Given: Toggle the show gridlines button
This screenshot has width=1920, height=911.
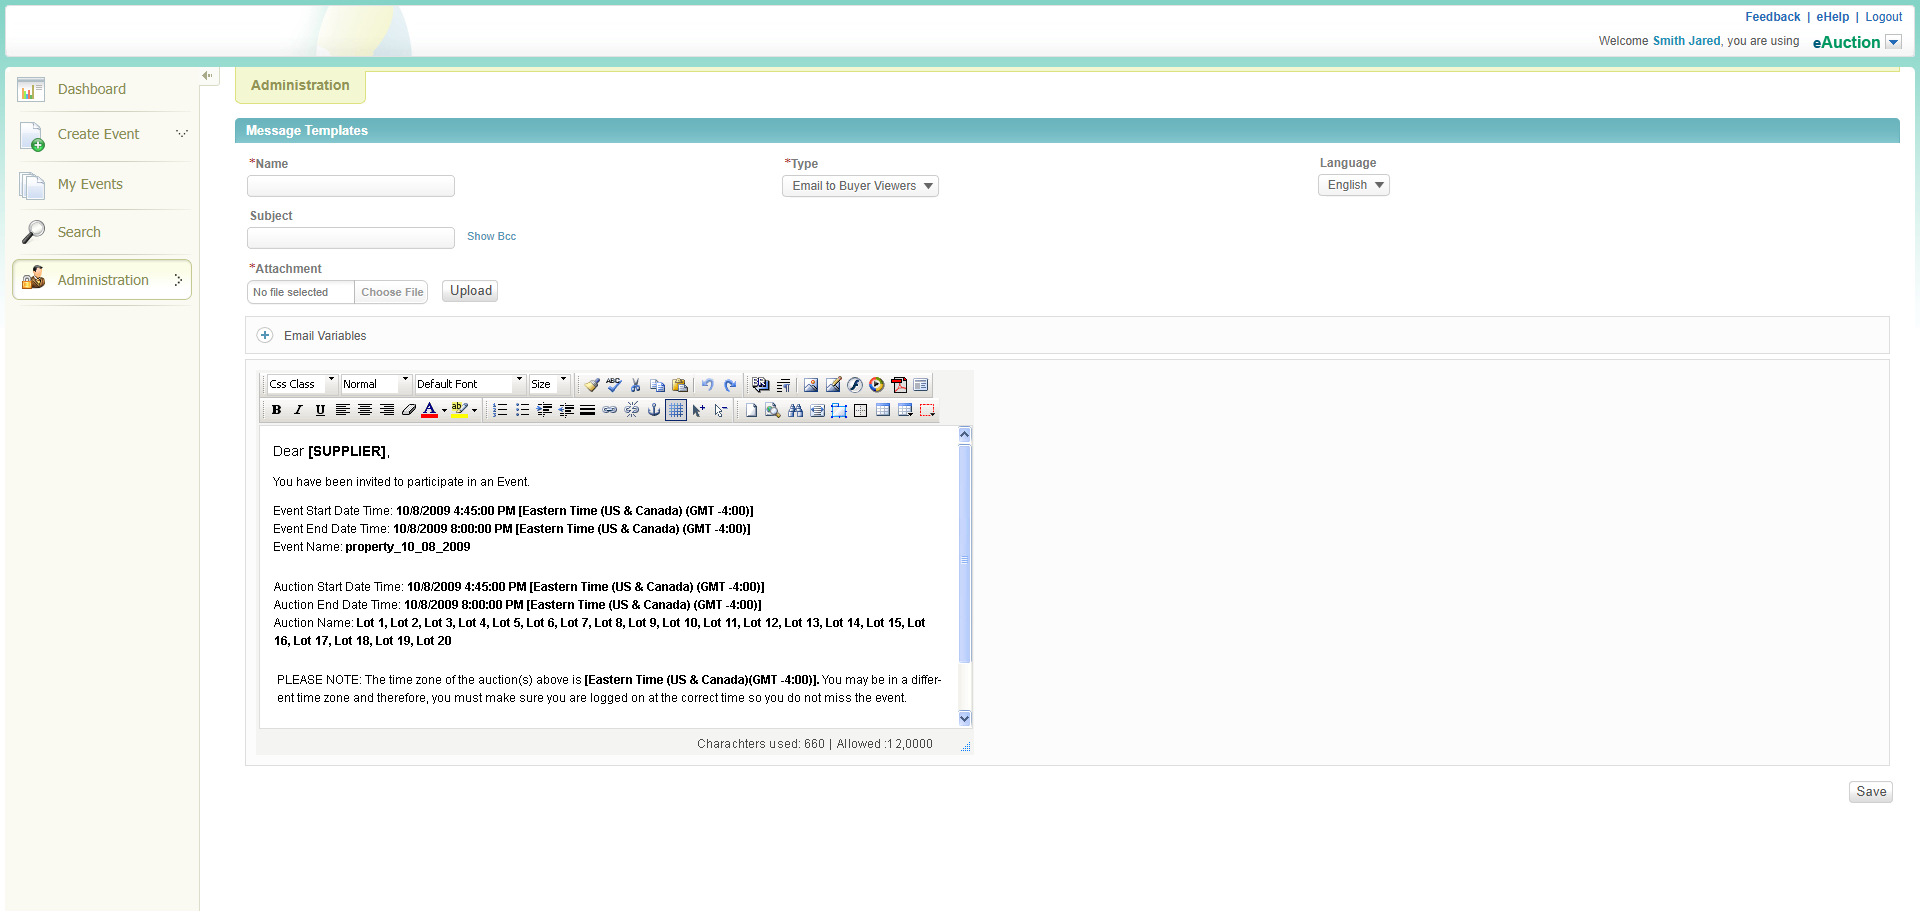Looking at the screenshot, I should coord(676,410).
